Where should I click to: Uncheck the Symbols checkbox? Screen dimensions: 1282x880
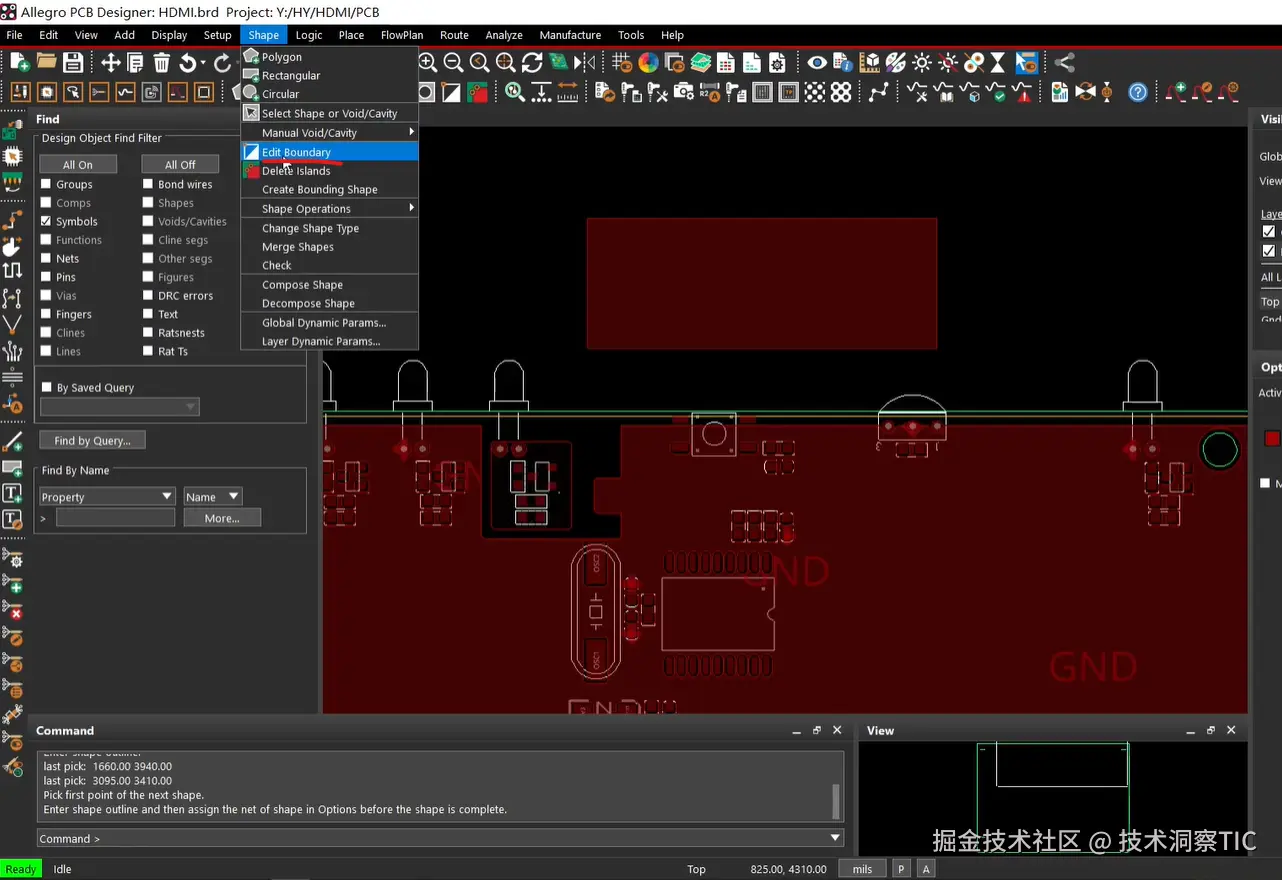coord(46,221)
